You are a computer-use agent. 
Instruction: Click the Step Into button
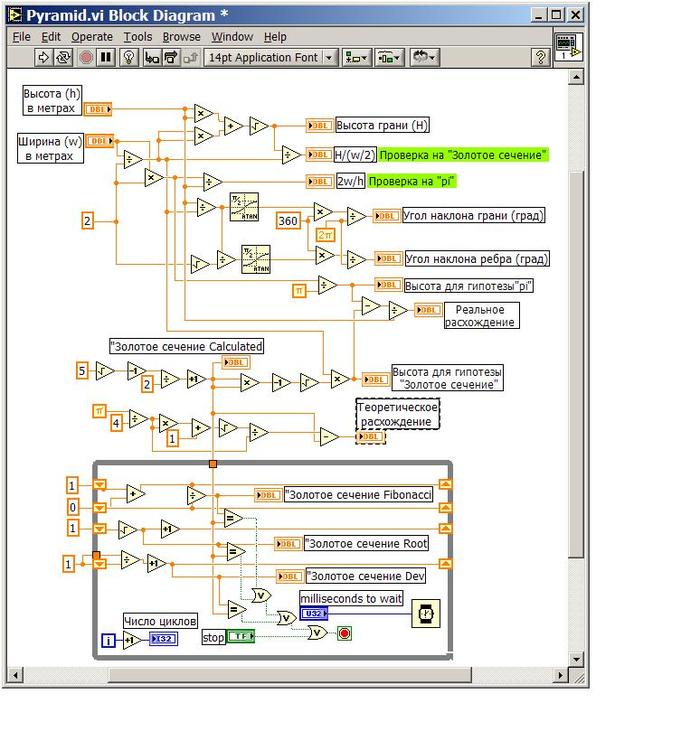point(151,57)
